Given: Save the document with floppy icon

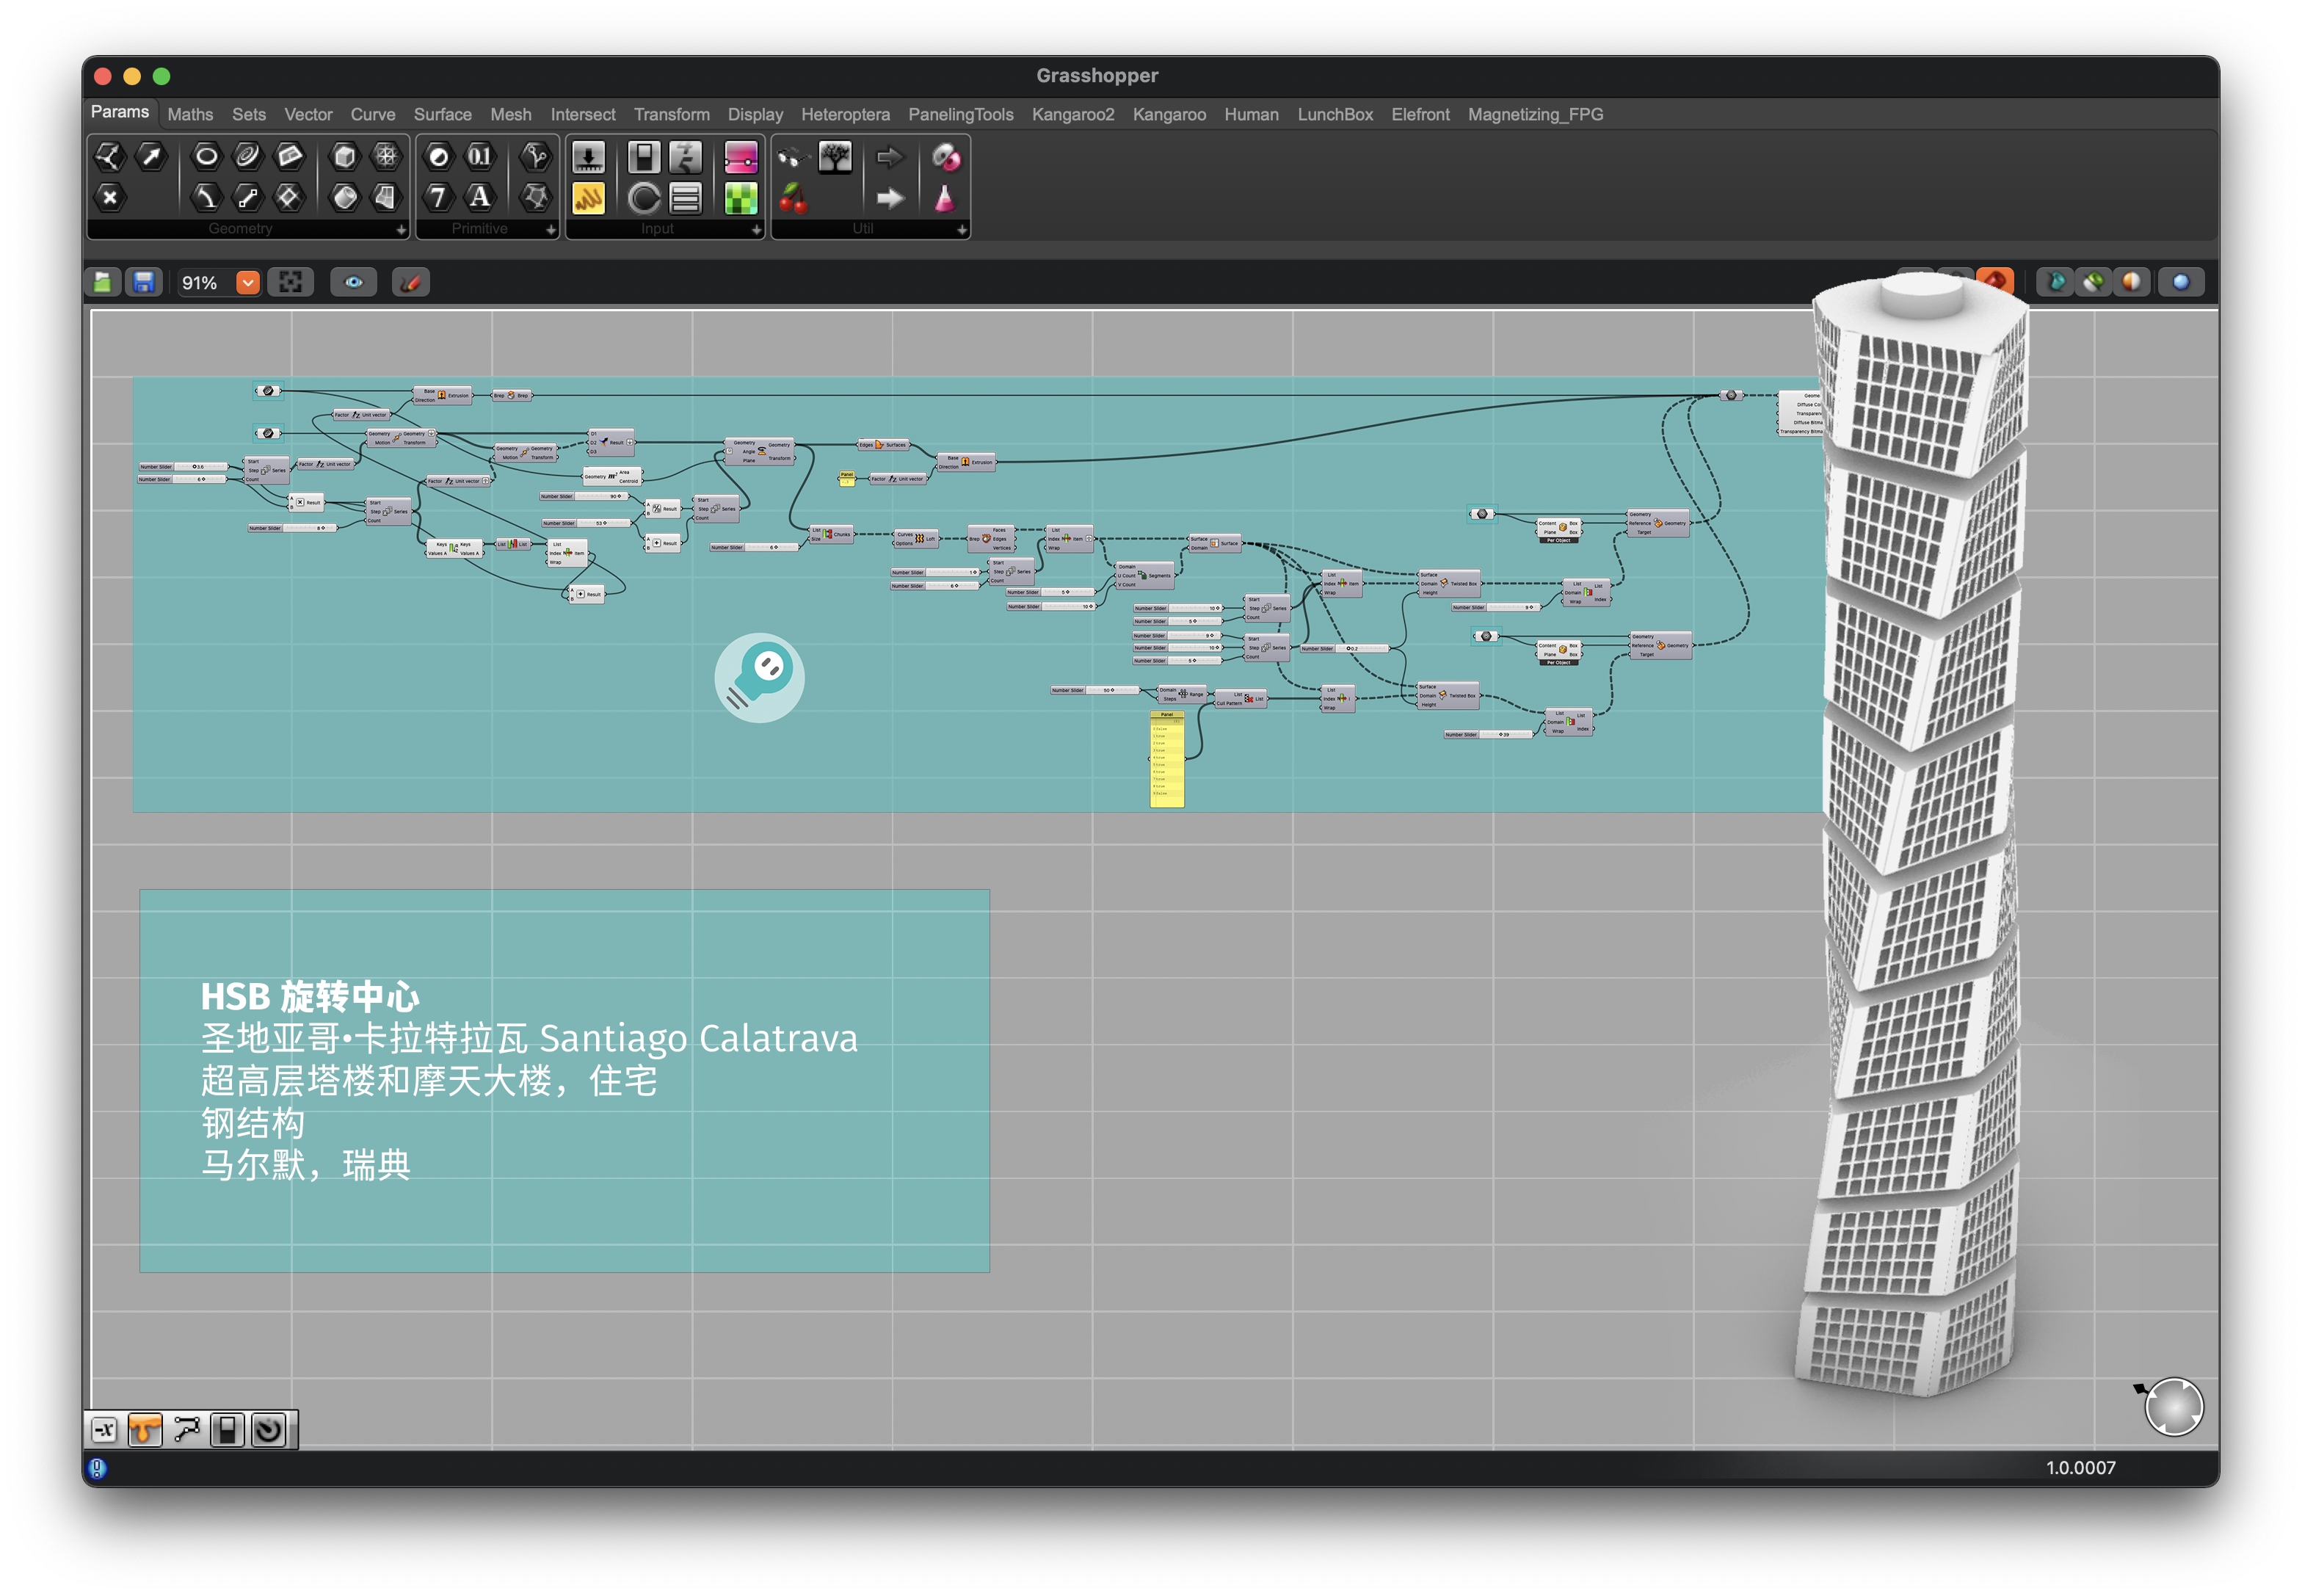Looking at the screenshot, I should point(144,283).
